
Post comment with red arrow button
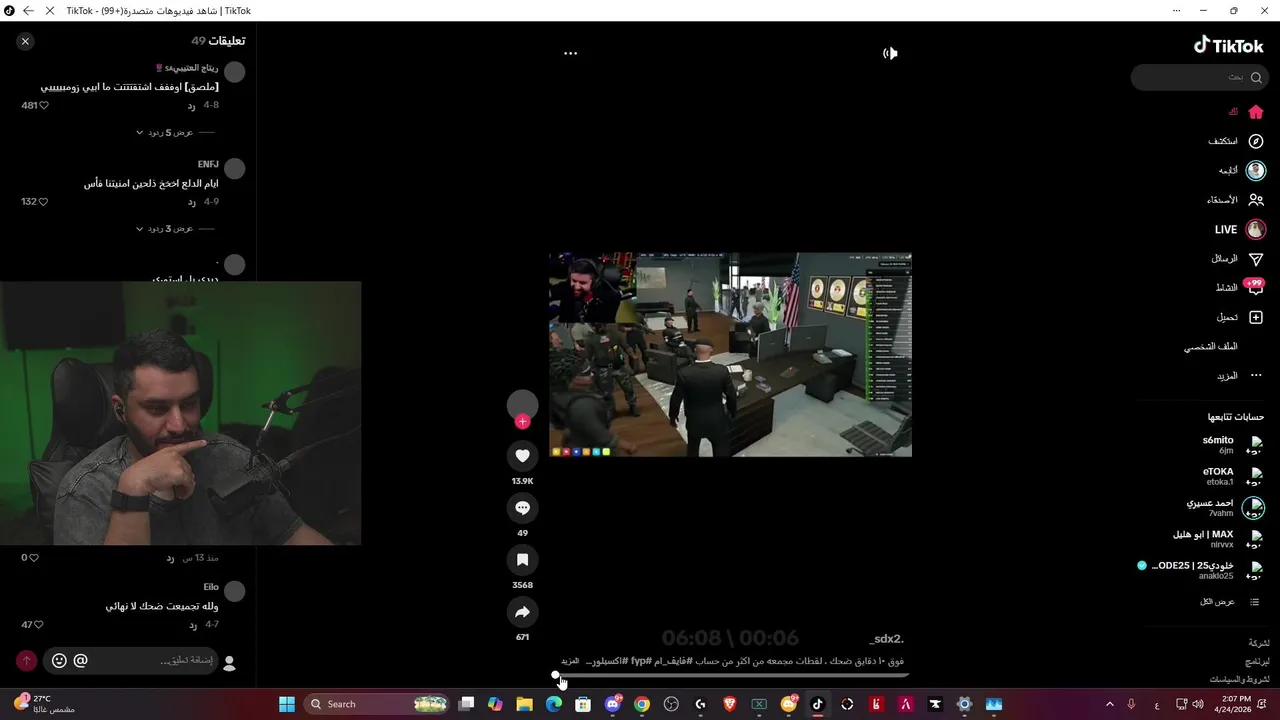26,660
